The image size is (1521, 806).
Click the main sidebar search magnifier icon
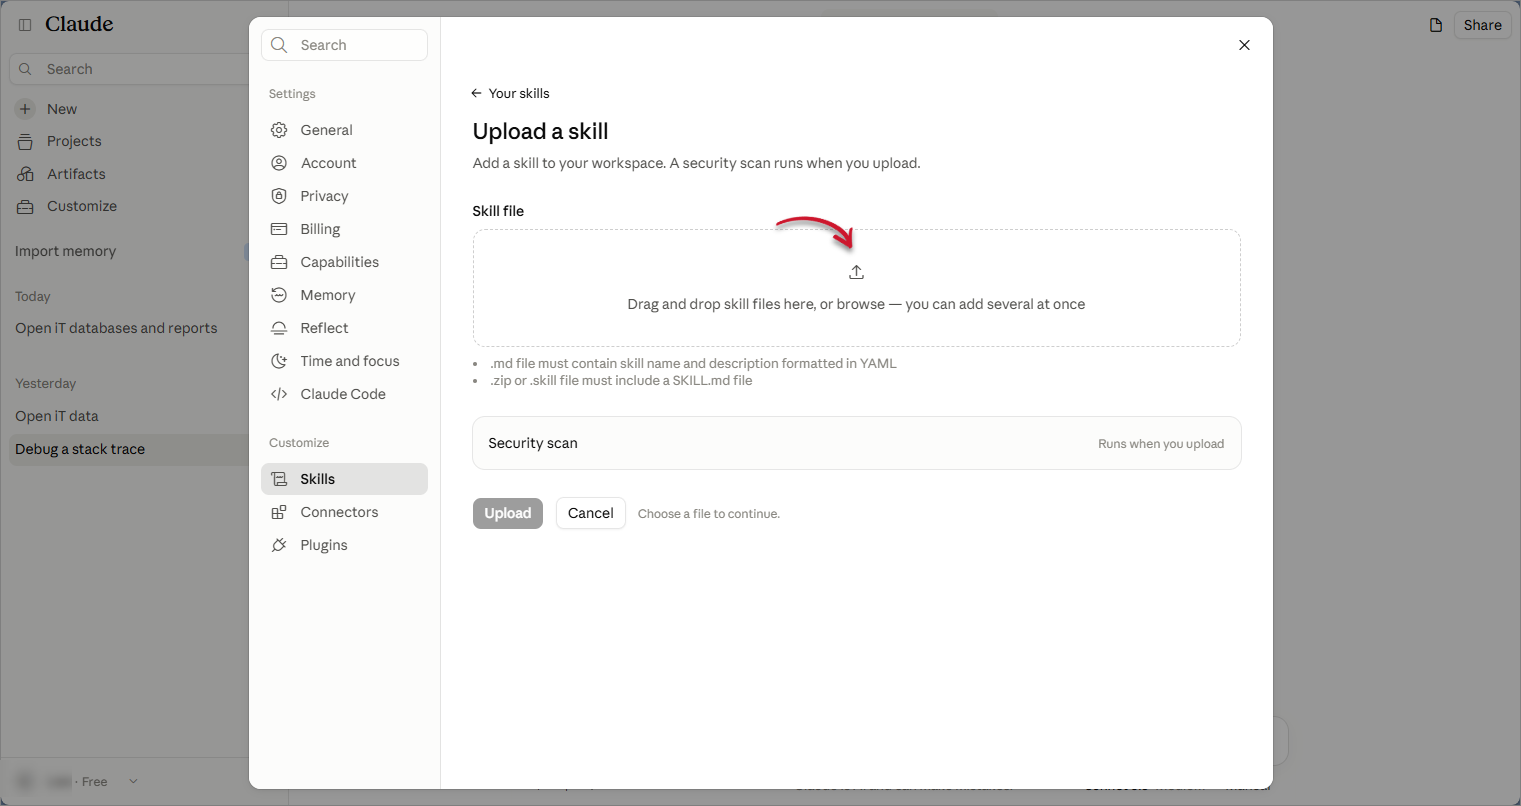pos(26,69)
